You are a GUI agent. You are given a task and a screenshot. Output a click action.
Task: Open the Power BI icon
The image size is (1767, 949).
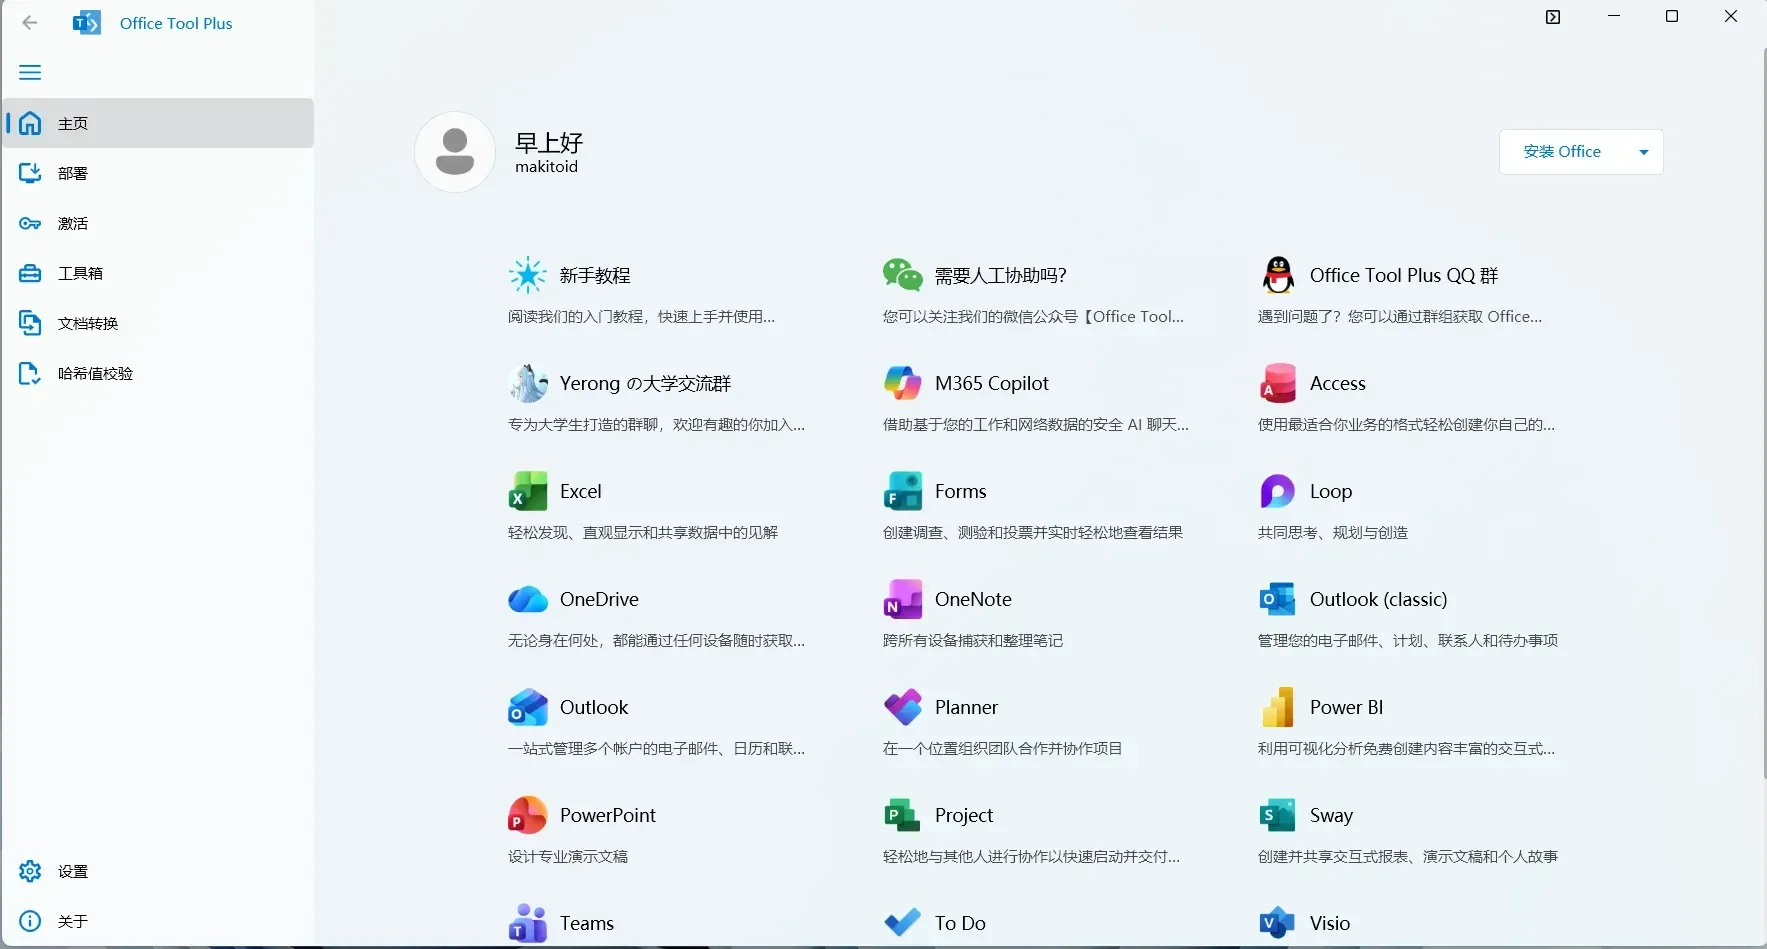pyautogui.click(x=1278, y=707)
